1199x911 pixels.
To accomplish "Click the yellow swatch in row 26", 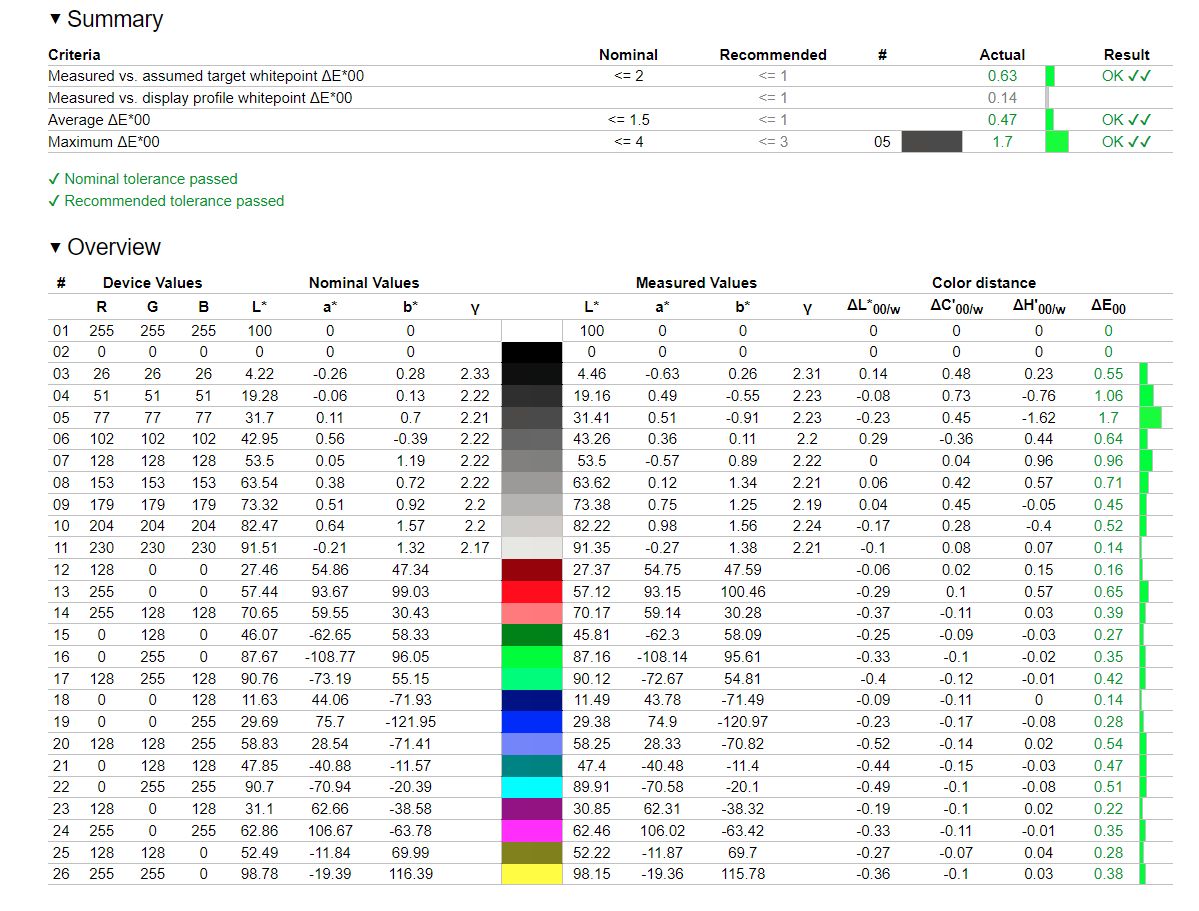I will [x=531, y=874].
